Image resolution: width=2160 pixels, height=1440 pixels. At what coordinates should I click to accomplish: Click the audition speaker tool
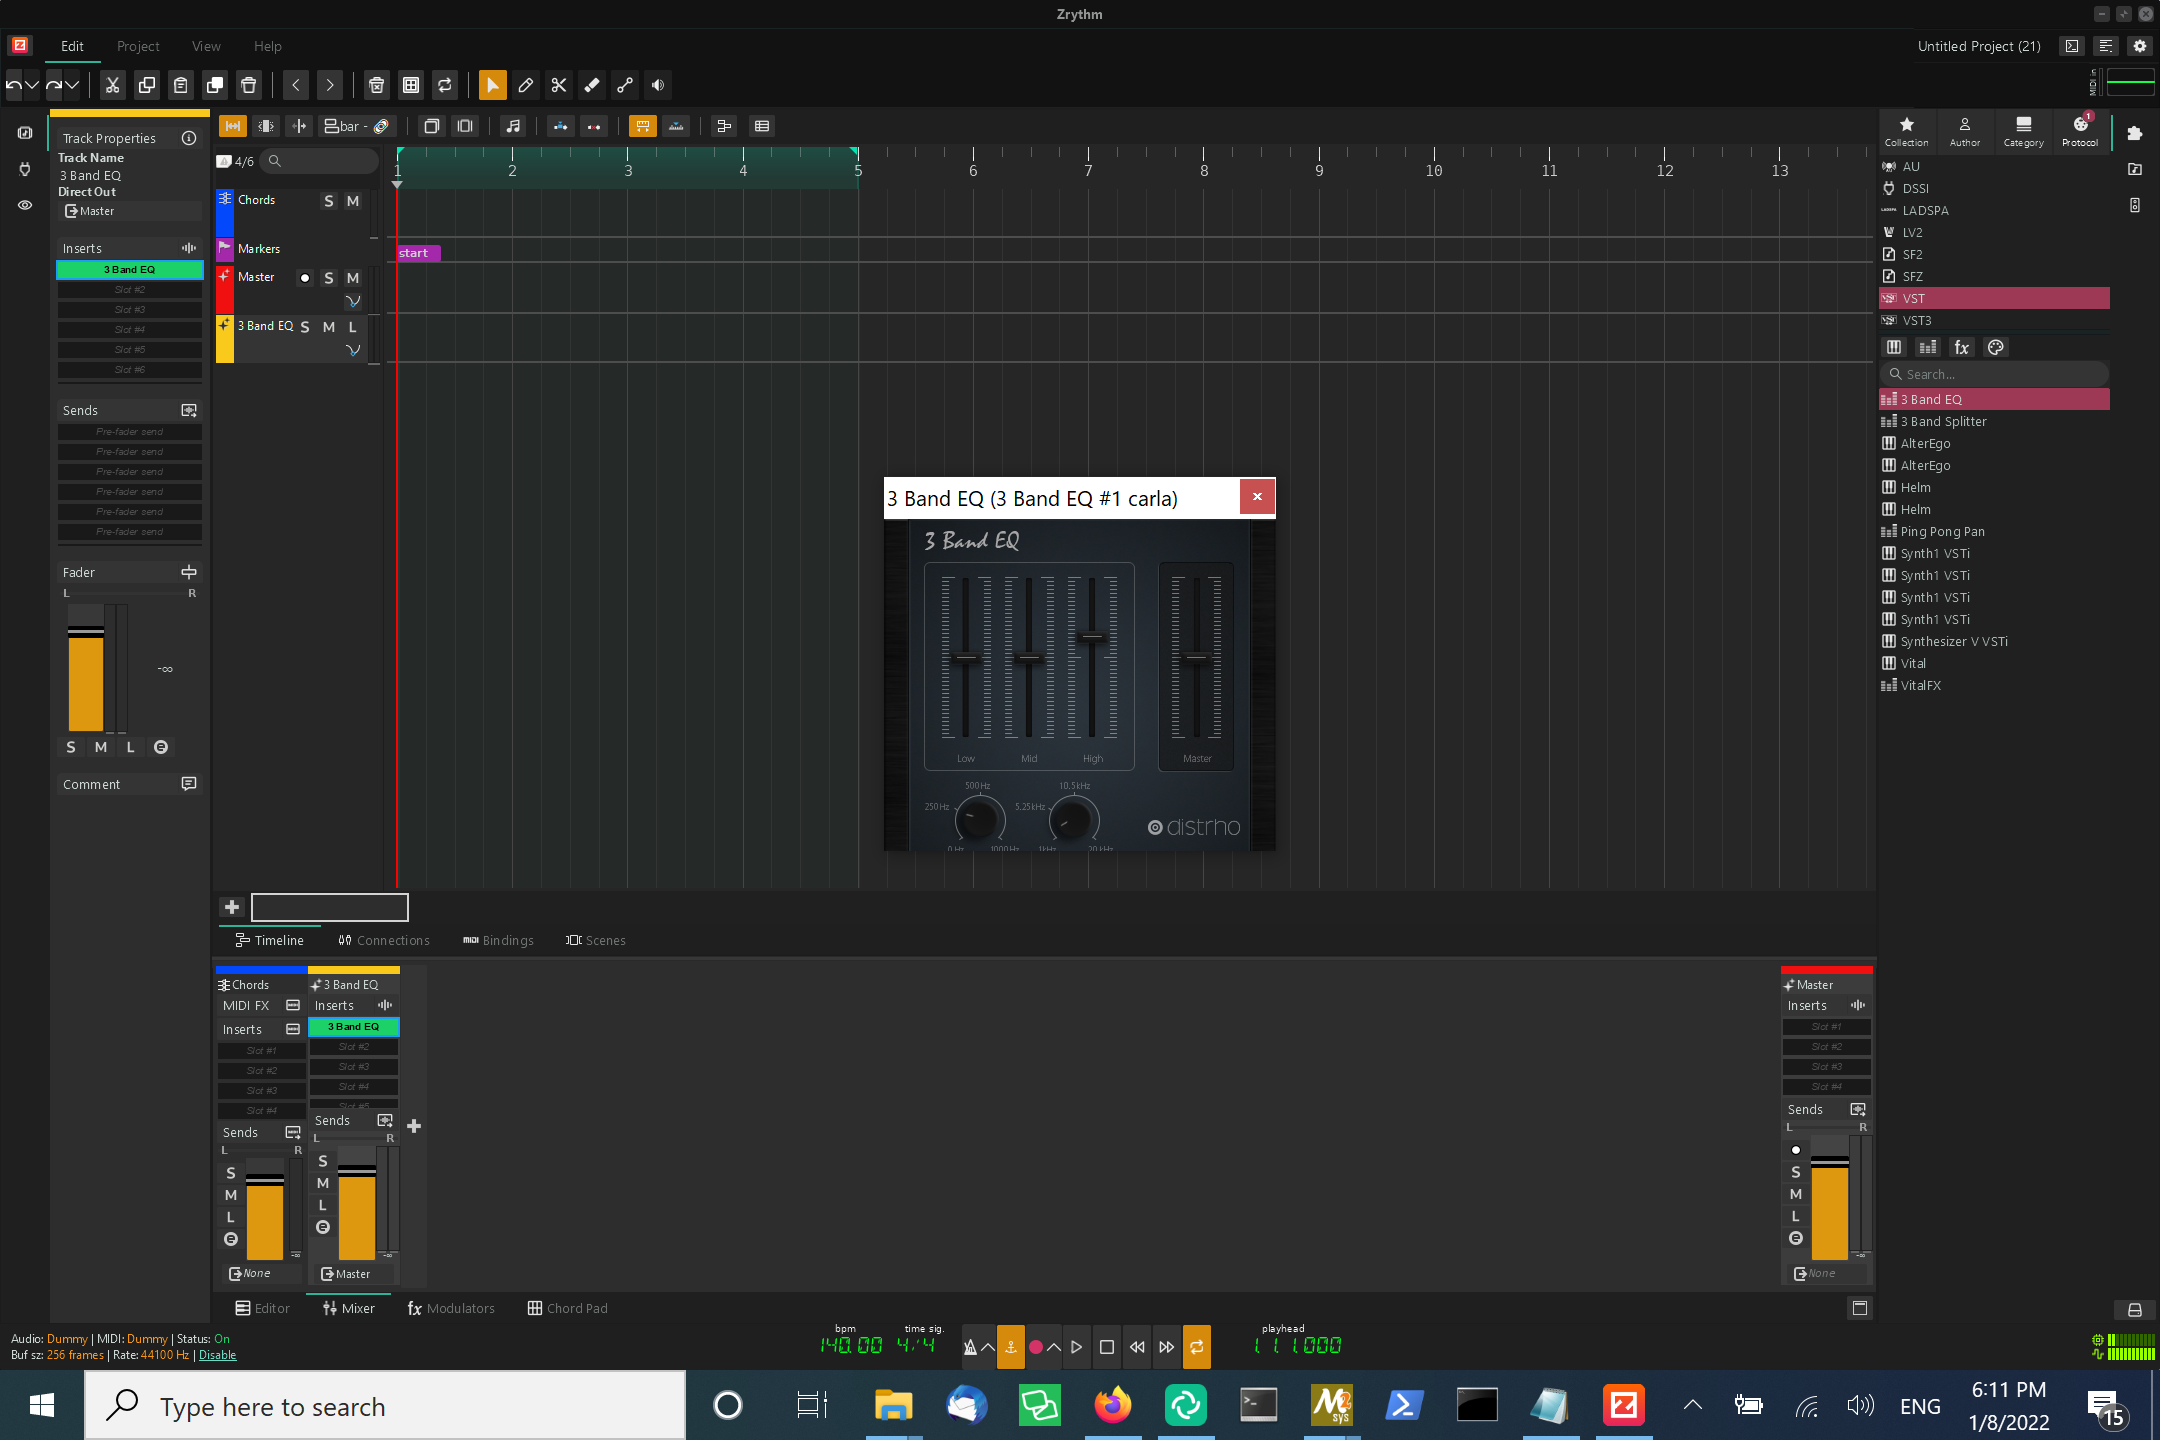tap(658, 85)
